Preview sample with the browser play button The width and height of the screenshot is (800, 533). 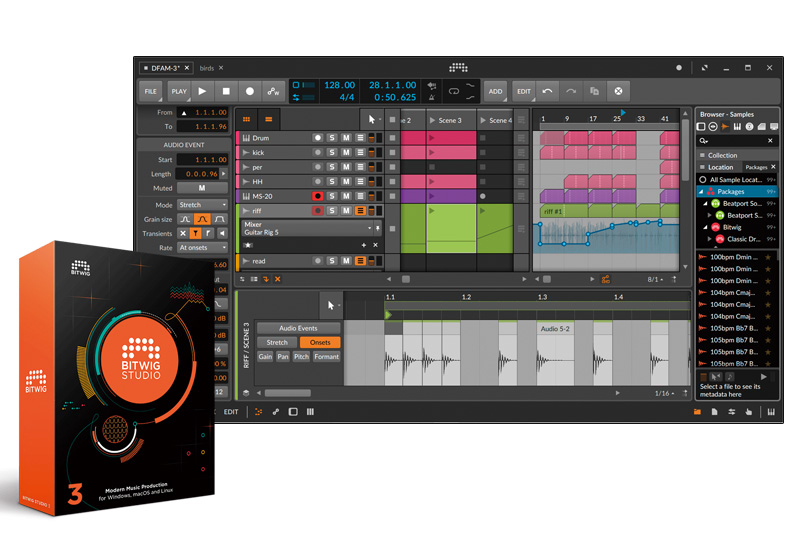763,377
